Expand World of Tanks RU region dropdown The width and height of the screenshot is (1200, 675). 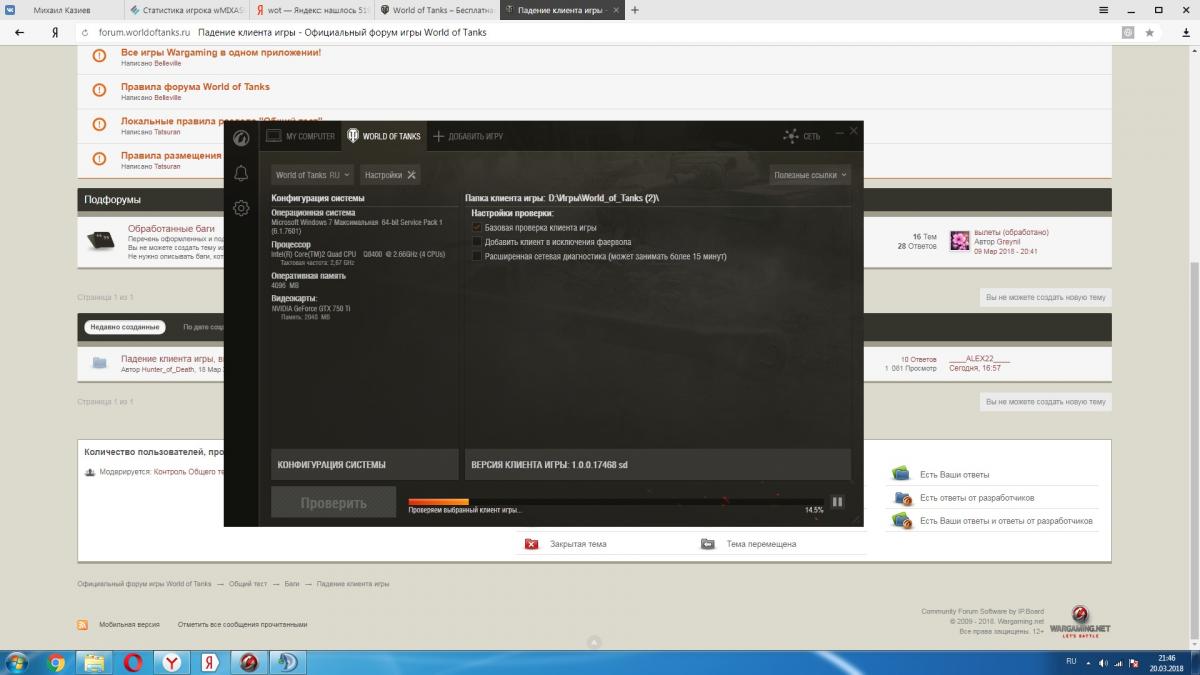312,175
